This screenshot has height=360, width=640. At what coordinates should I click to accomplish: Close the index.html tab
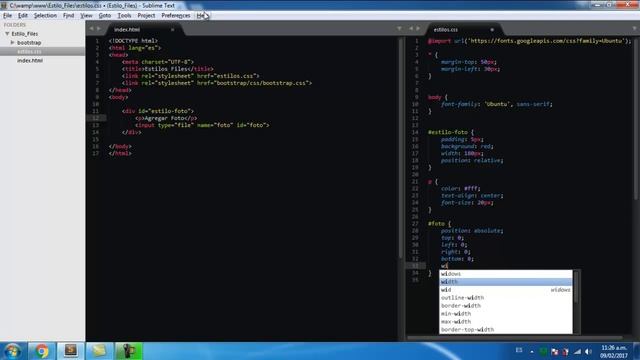point(173,29)
